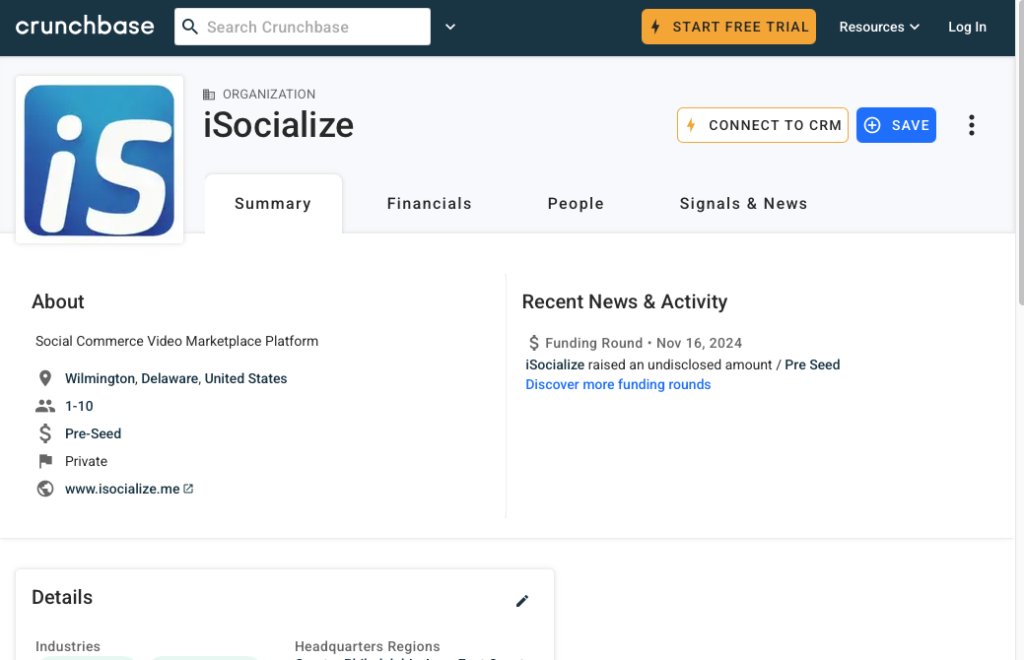Viewport: 1024px width, 660px height.
Task: Switch to the Financials tab
Action: (x=429, y=204)
